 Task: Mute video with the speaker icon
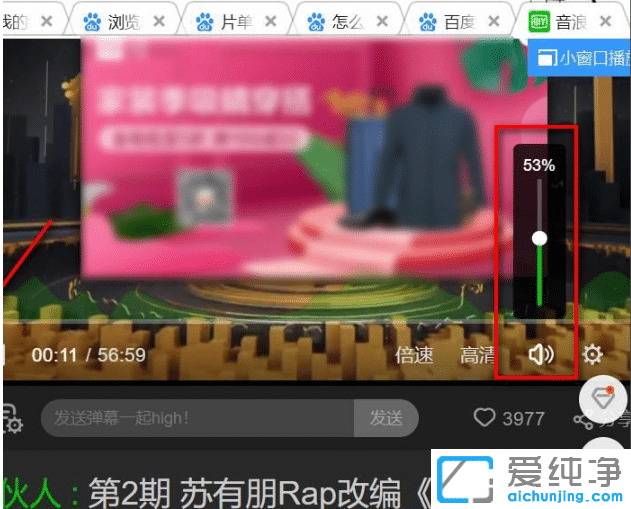pyautogui.click(x=541, y=354)
